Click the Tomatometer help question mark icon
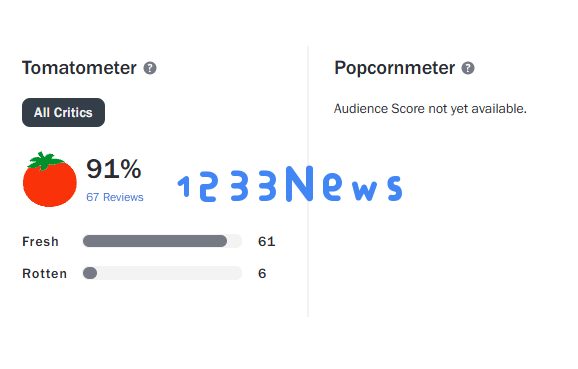Image resolution: width=578 pixels, height=369 pixels. [x=150, y=68]
